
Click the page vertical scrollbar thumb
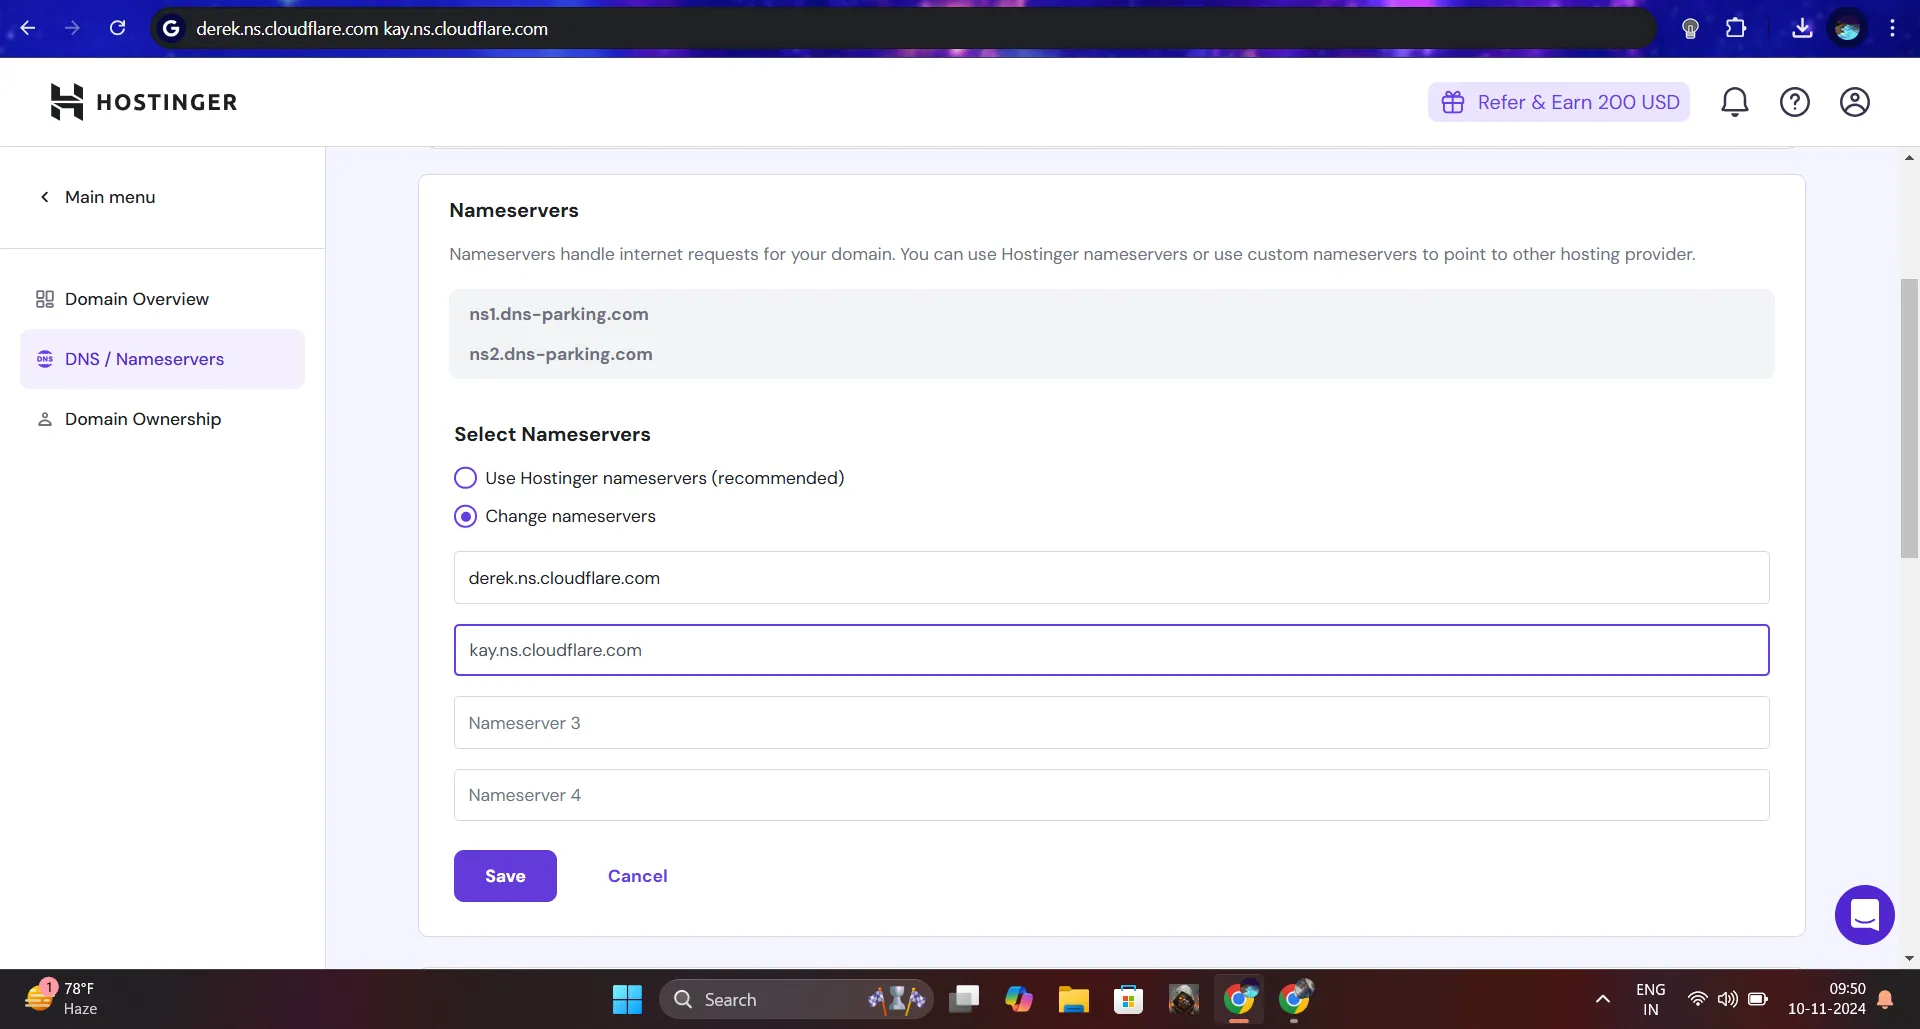tap(1909, 417)
